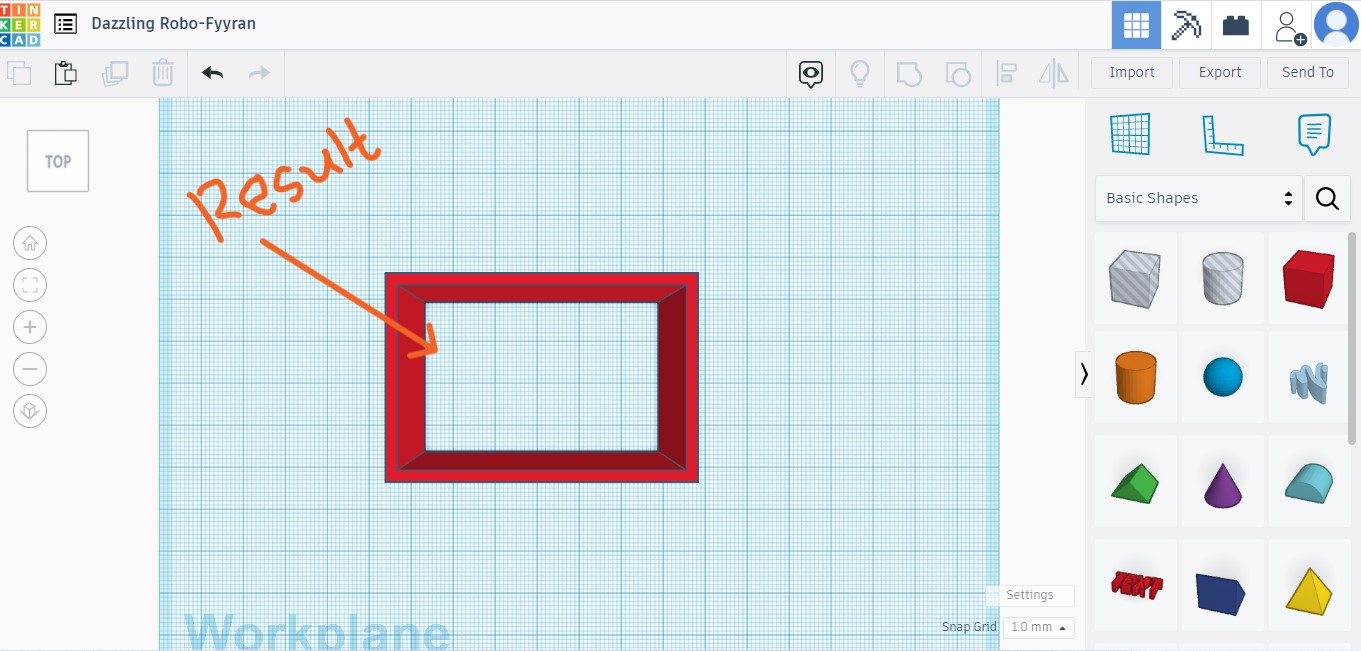Open the Notes visibility tool icon
1361x651 pixels.
point(811,73)
